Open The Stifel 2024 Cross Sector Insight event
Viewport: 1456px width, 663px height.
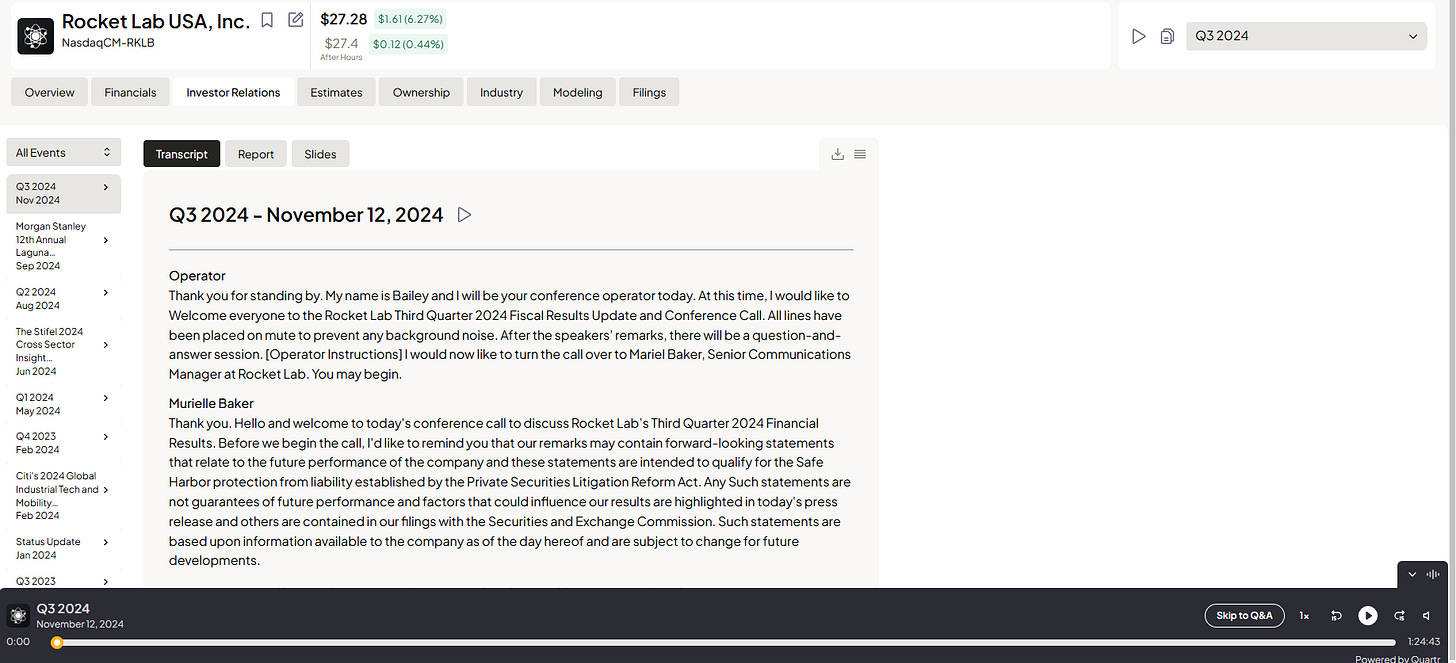coord(63,351)
